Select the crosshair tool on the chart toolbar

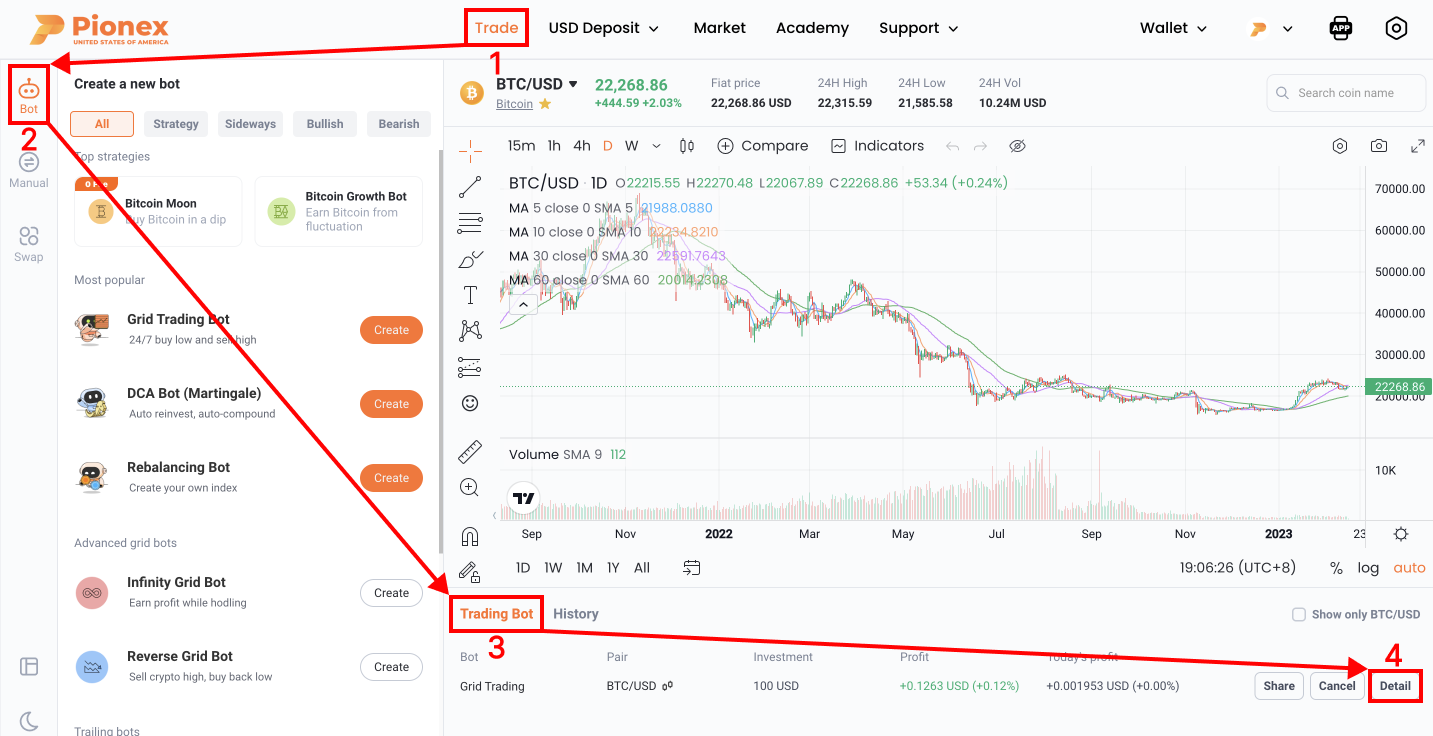click(x=470, y=148)
